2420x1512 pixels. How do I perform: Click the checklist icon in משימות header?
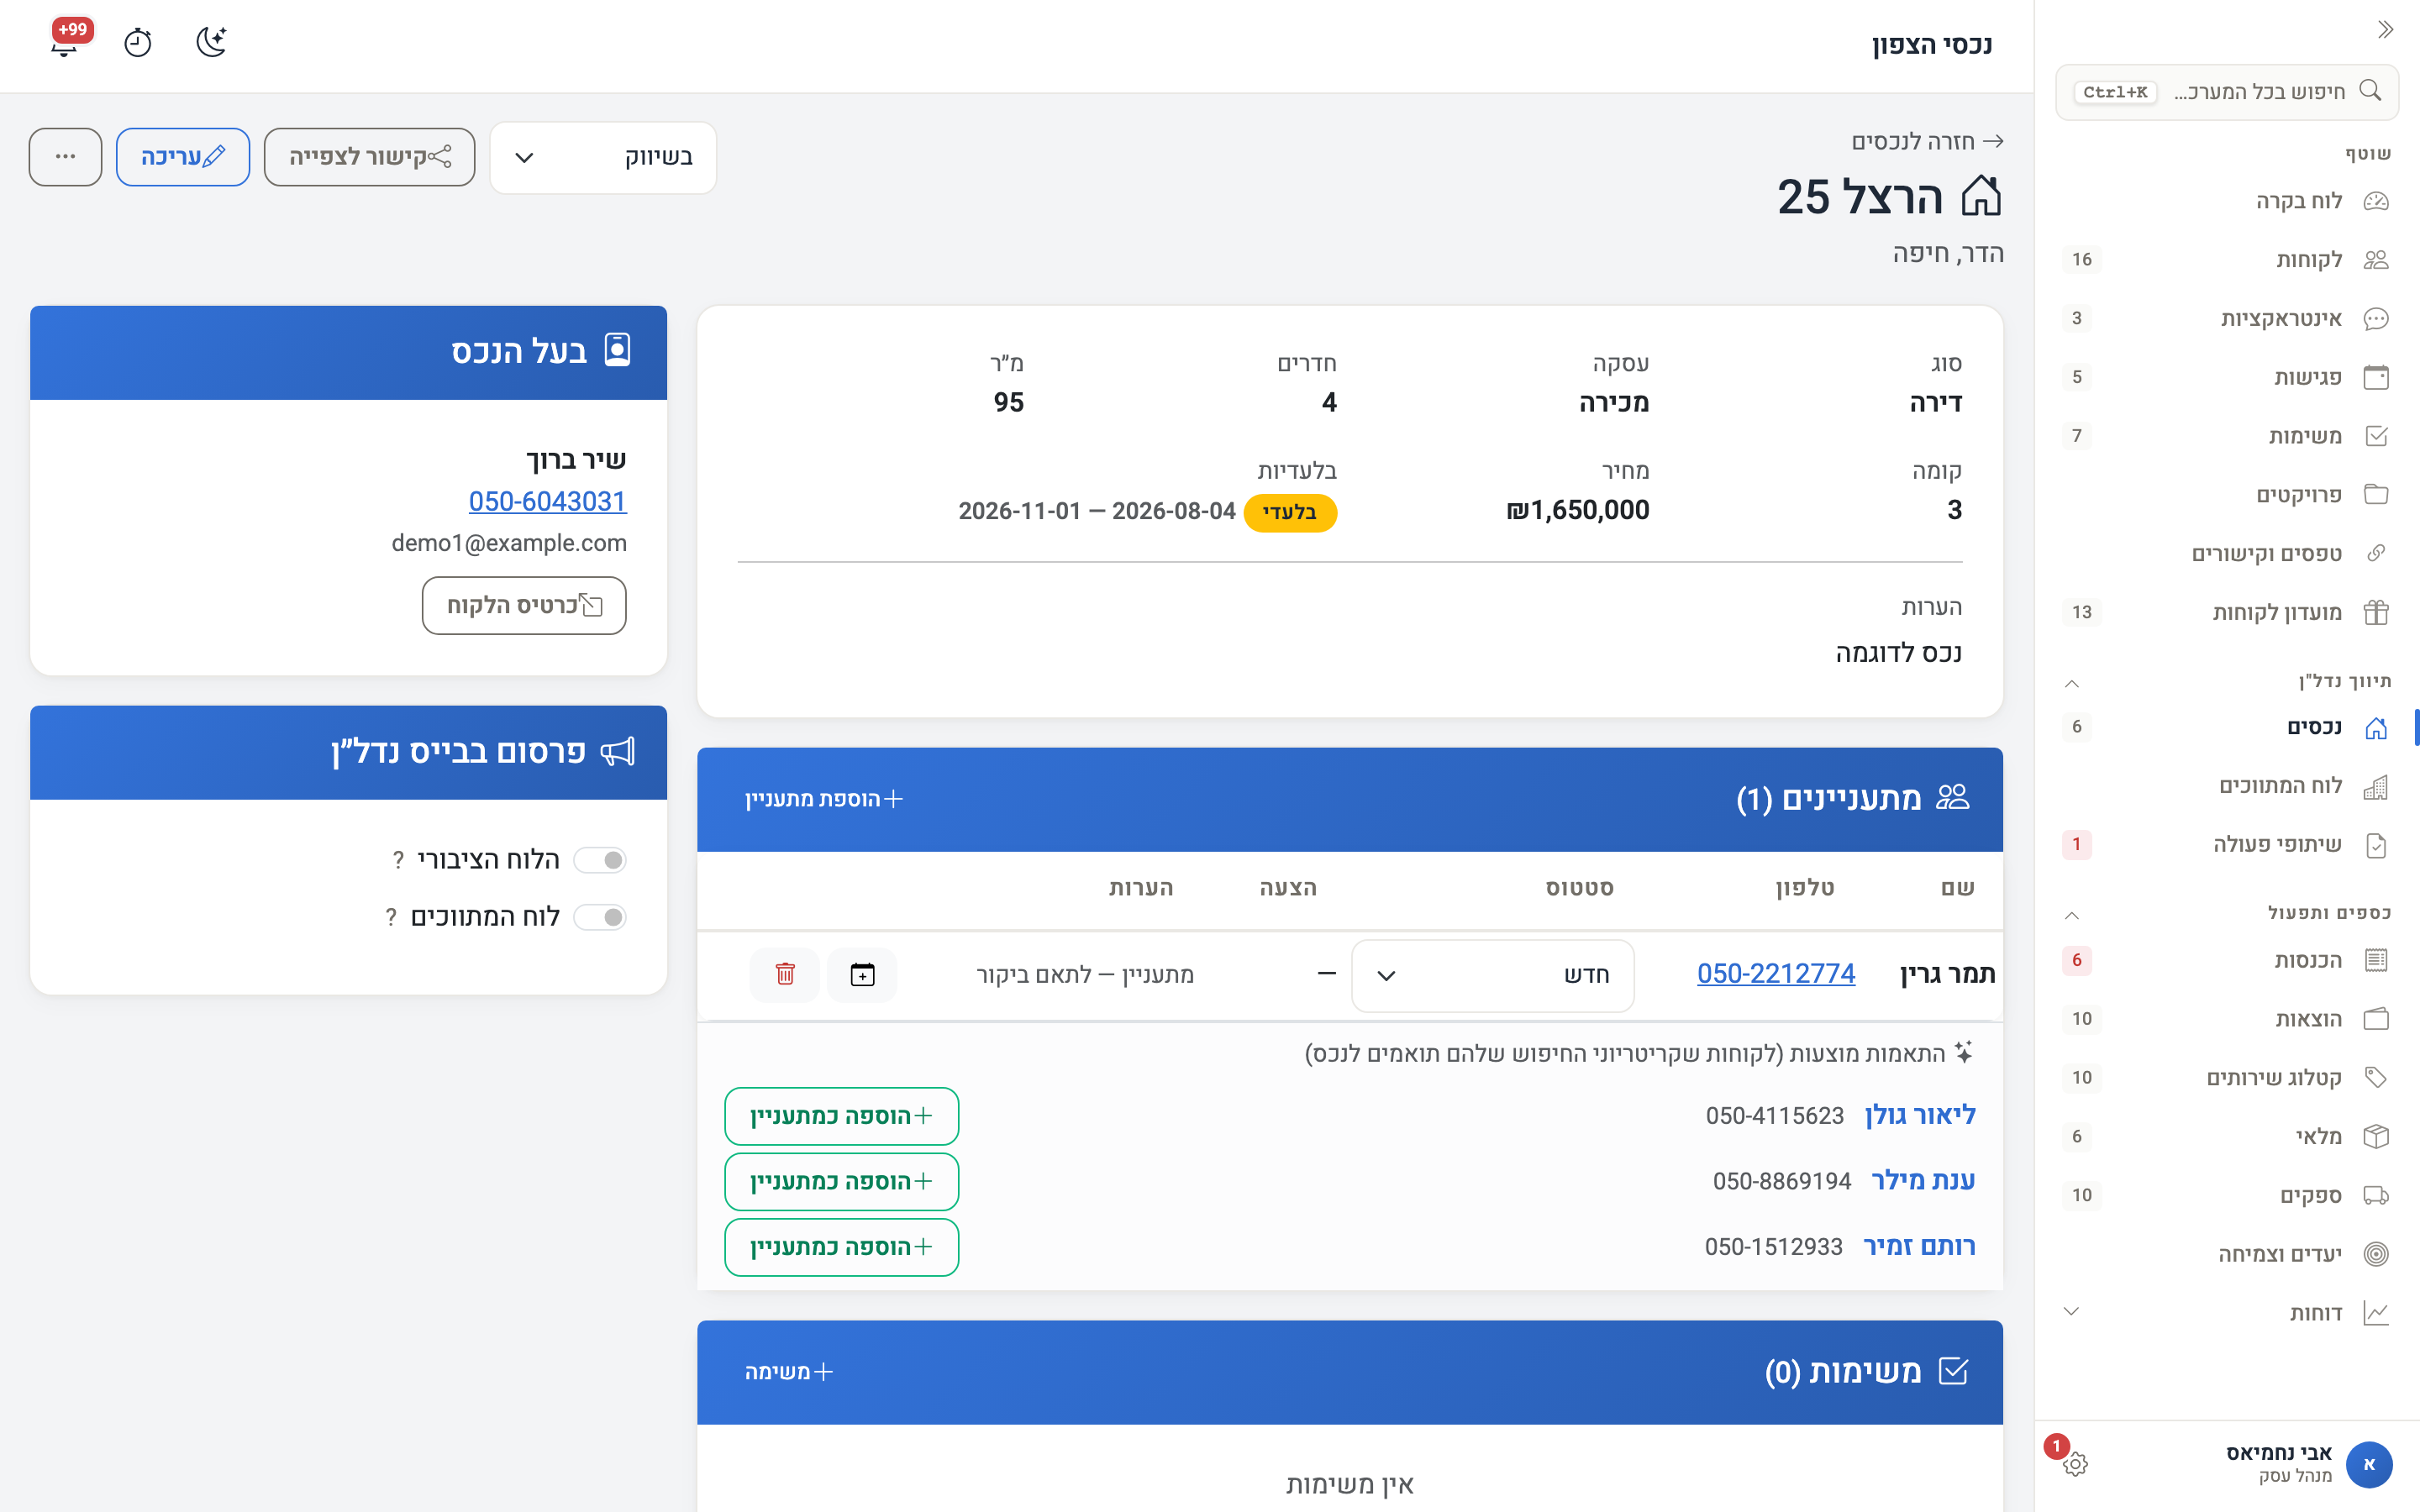1952,1371
